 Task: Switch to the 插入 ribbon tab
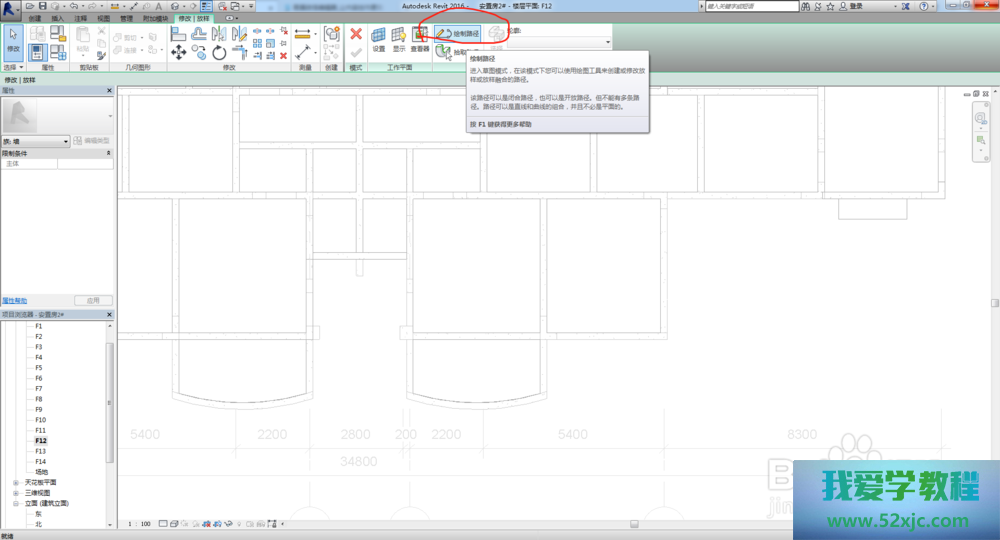pyautogui.click(x=57, y=18)
